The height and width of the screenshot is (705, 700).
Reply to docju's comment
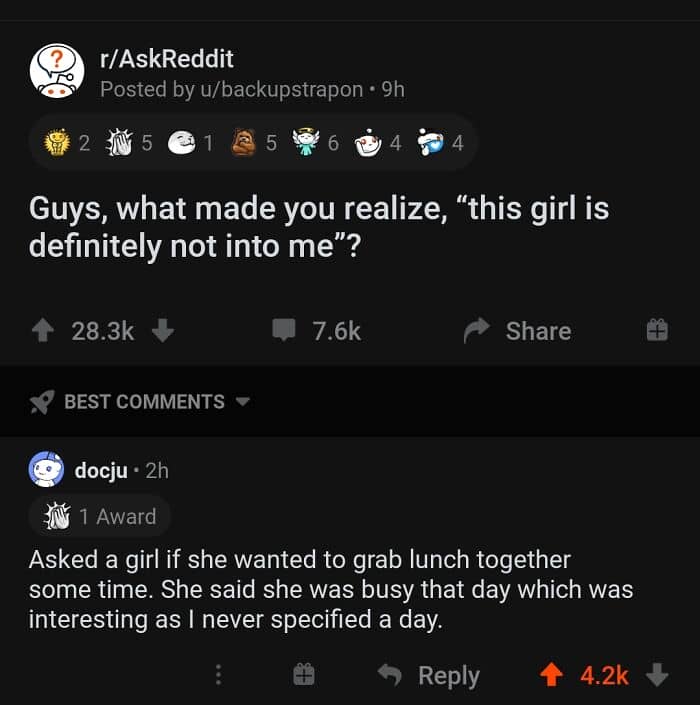429,676
